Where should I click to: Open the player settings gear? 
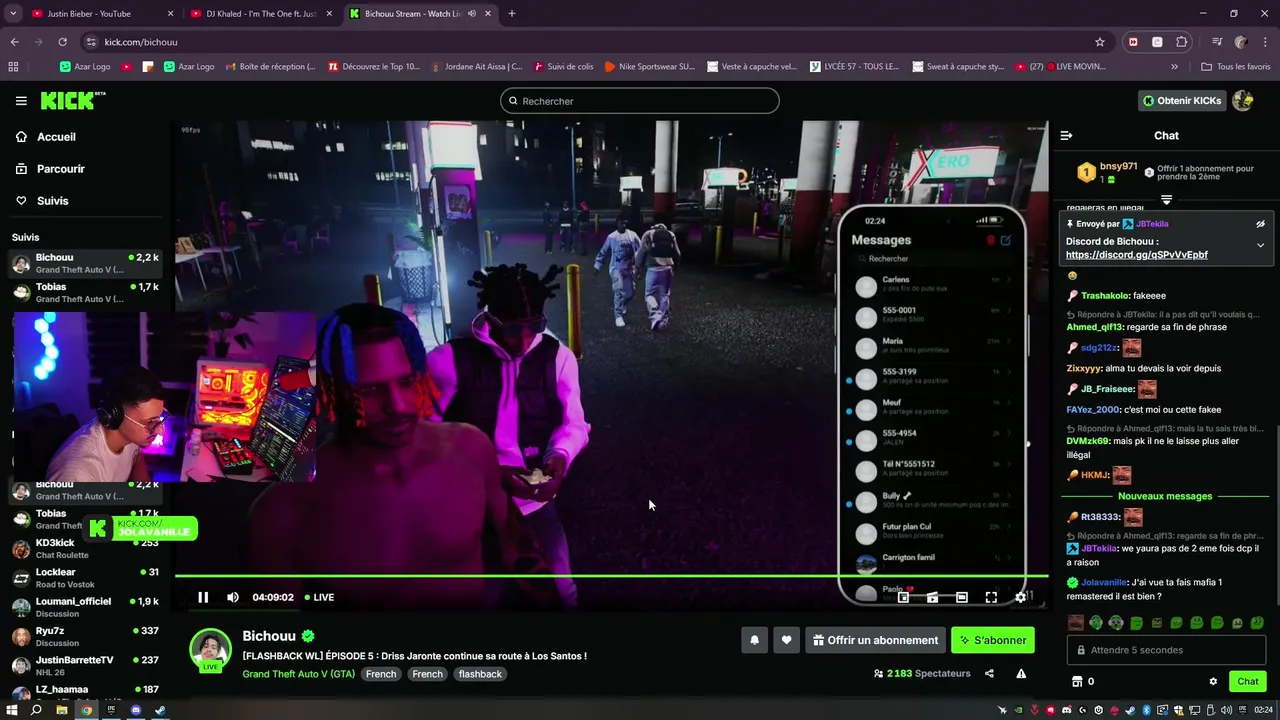(1020, 597)
